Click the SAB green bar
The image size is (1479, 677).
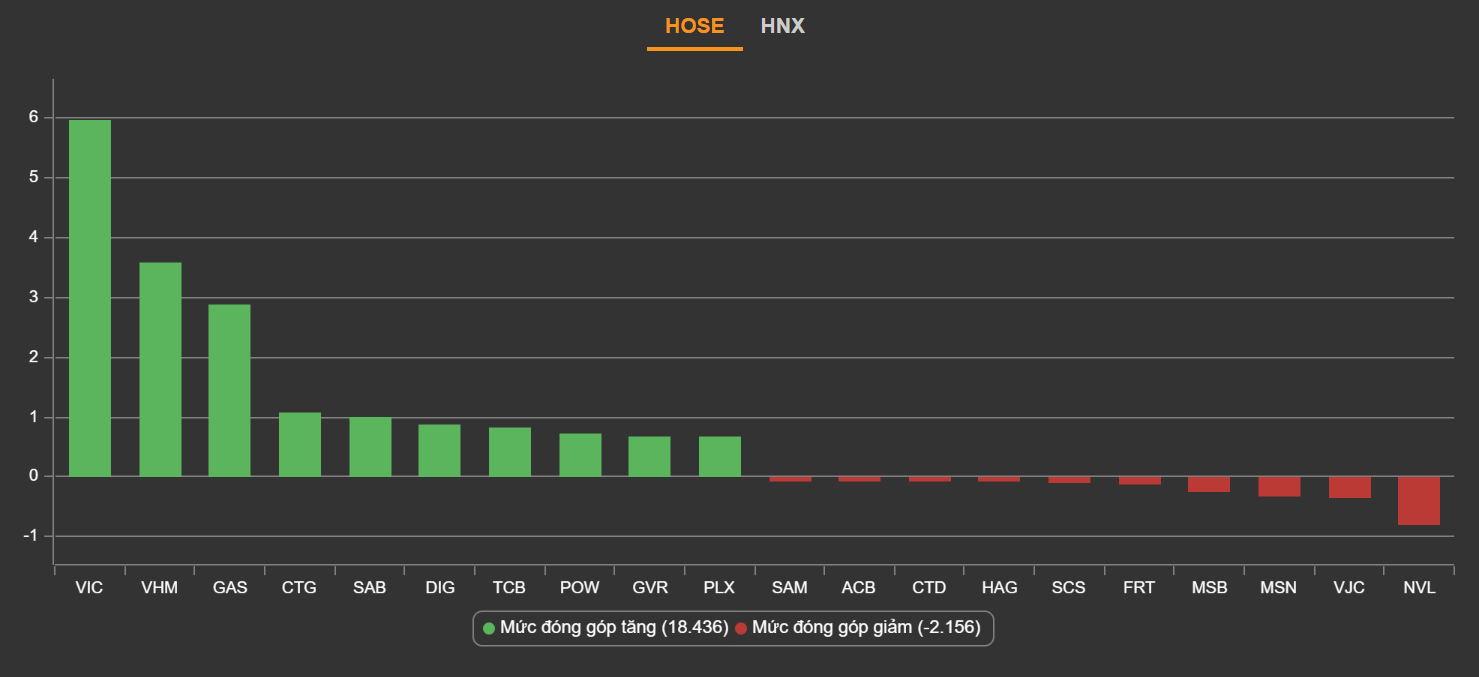pos(370,446)
